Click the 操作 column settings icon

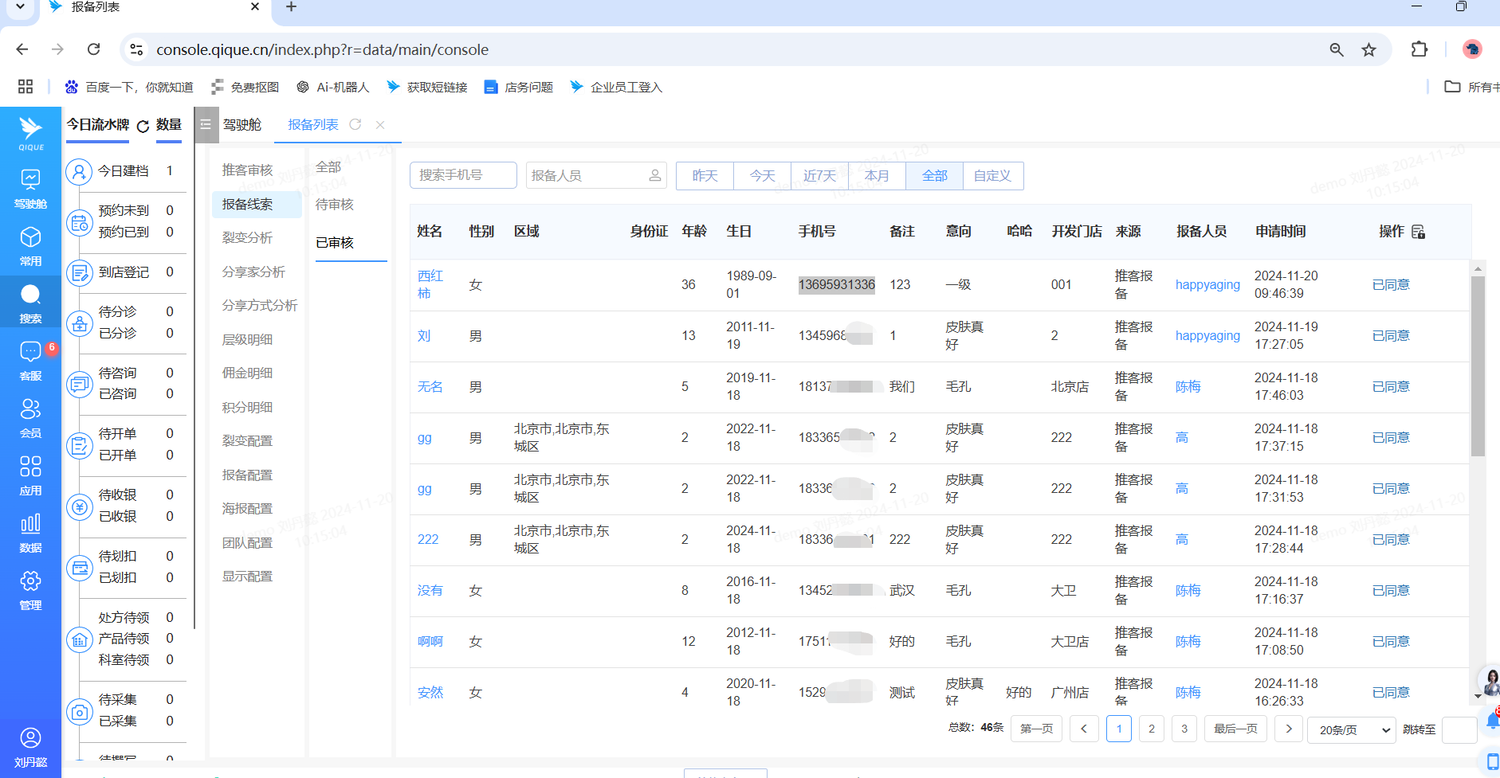click(x=1418, y=232)
